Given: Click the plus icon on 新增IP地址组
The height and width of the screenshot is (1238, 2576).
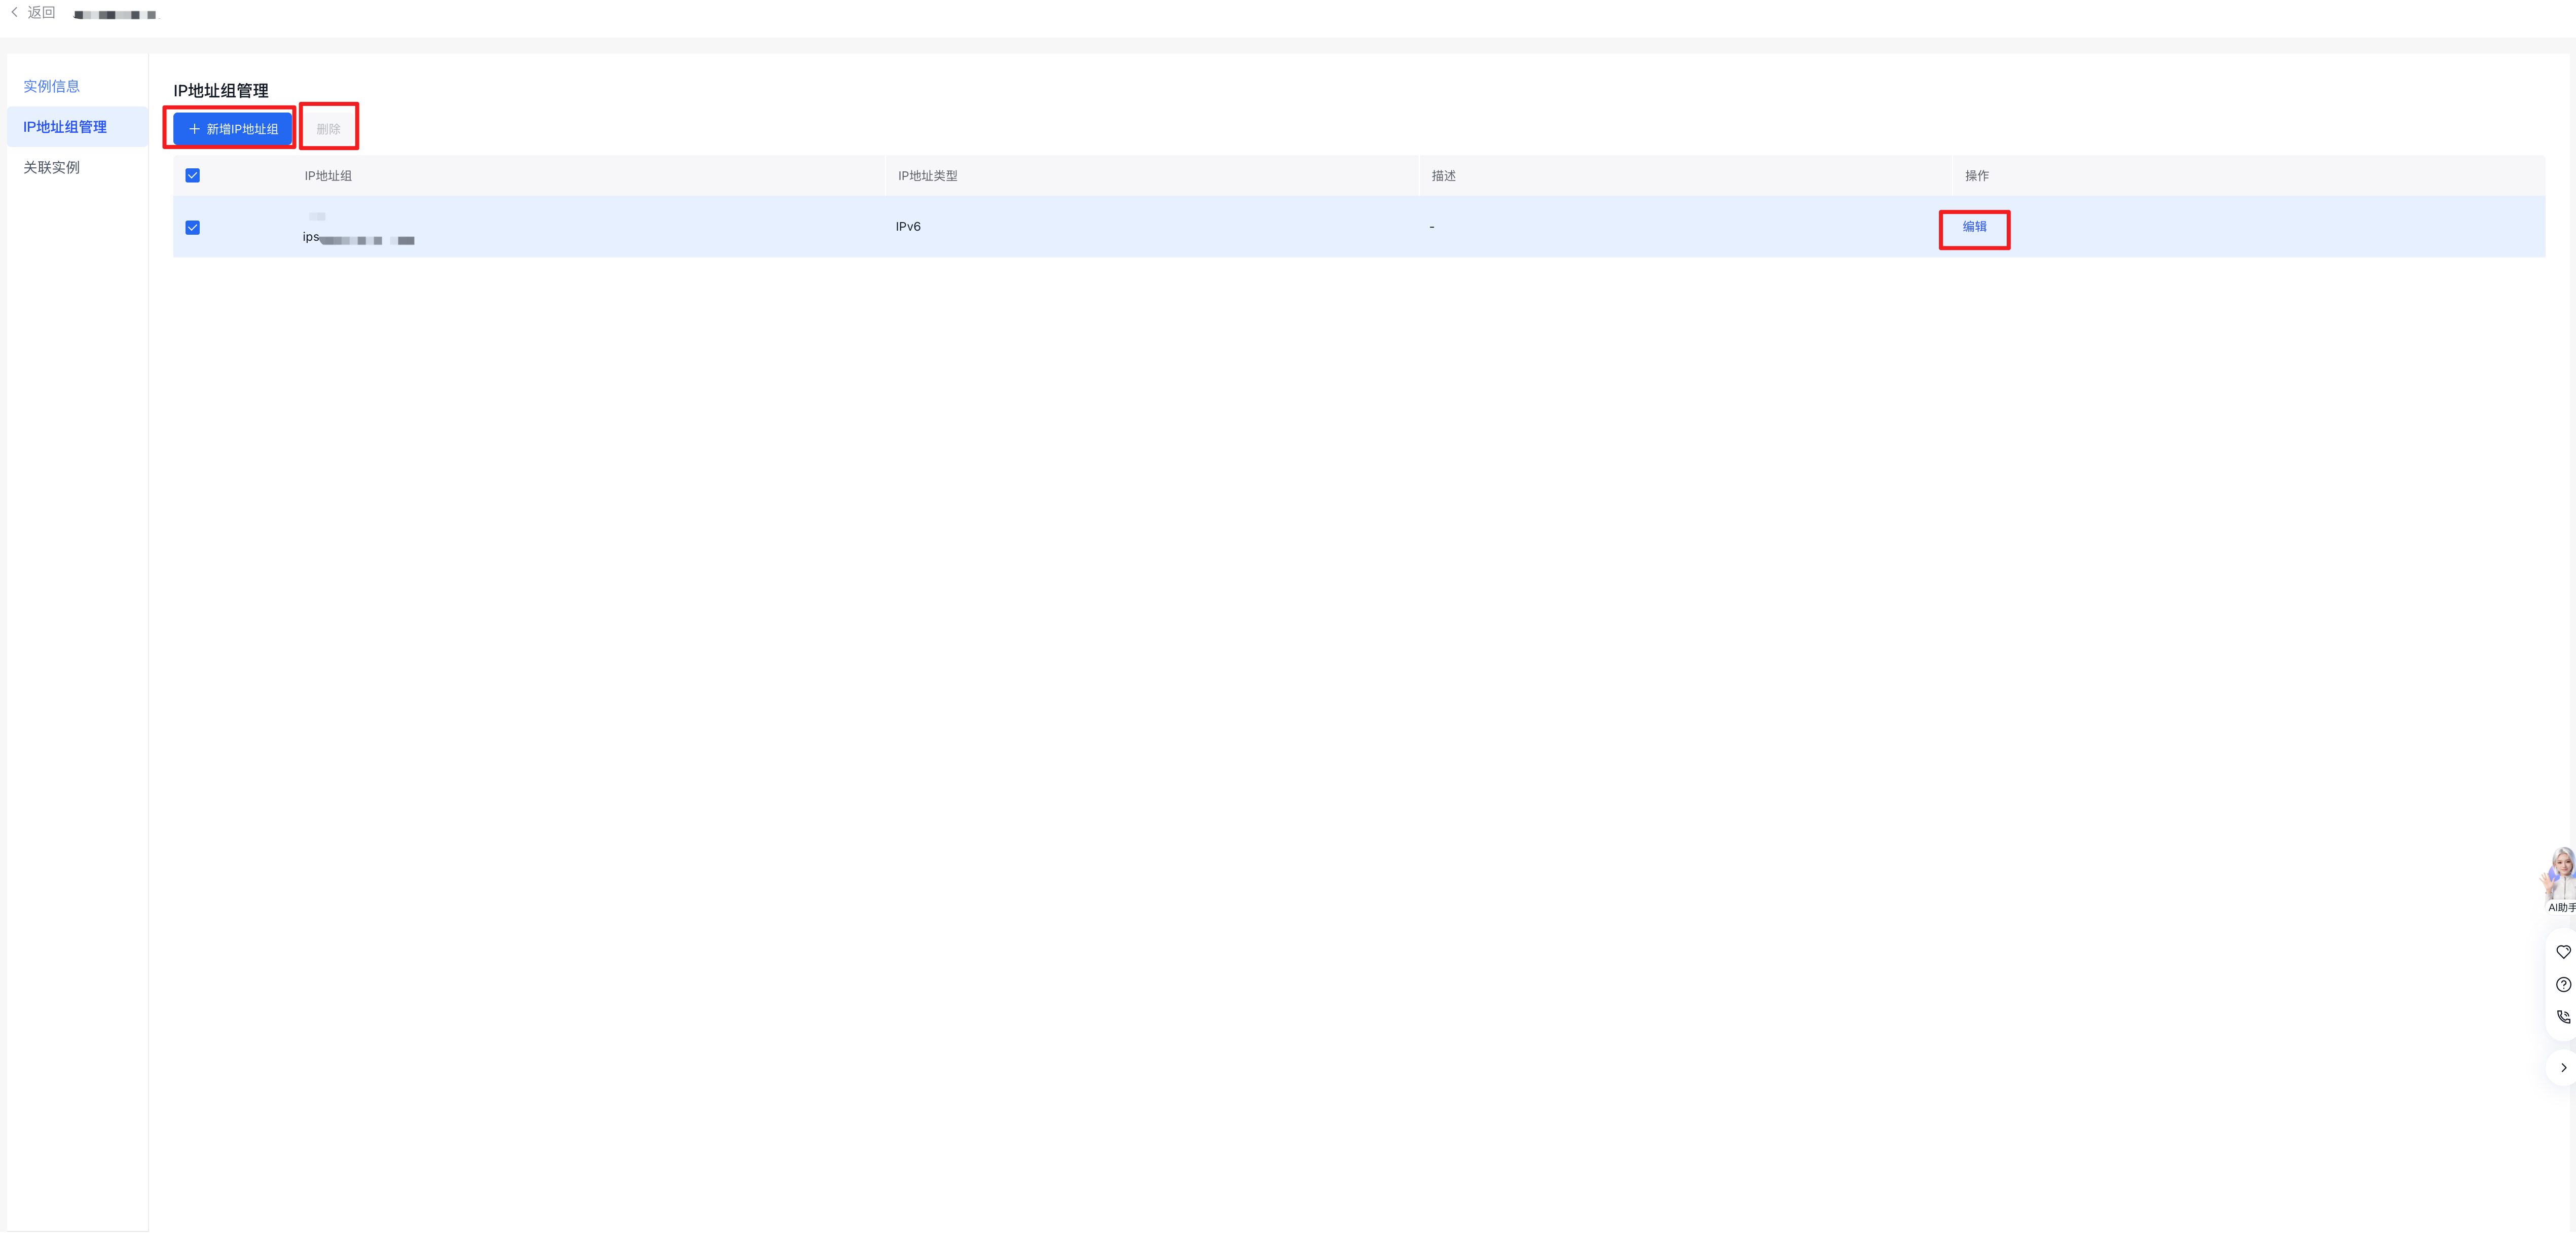Looking at the screenshot, I should [195, 129].
